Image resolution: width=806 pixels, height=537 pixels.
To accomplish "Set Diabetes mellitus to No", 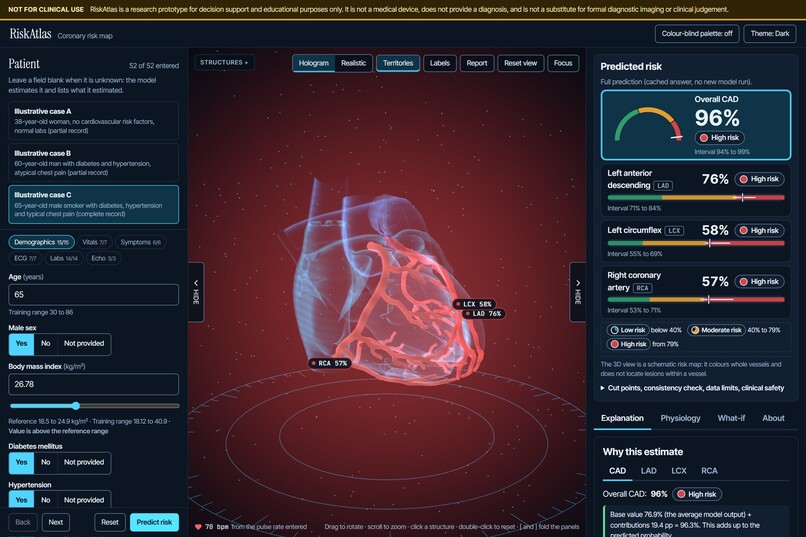I will coord(45,462).
